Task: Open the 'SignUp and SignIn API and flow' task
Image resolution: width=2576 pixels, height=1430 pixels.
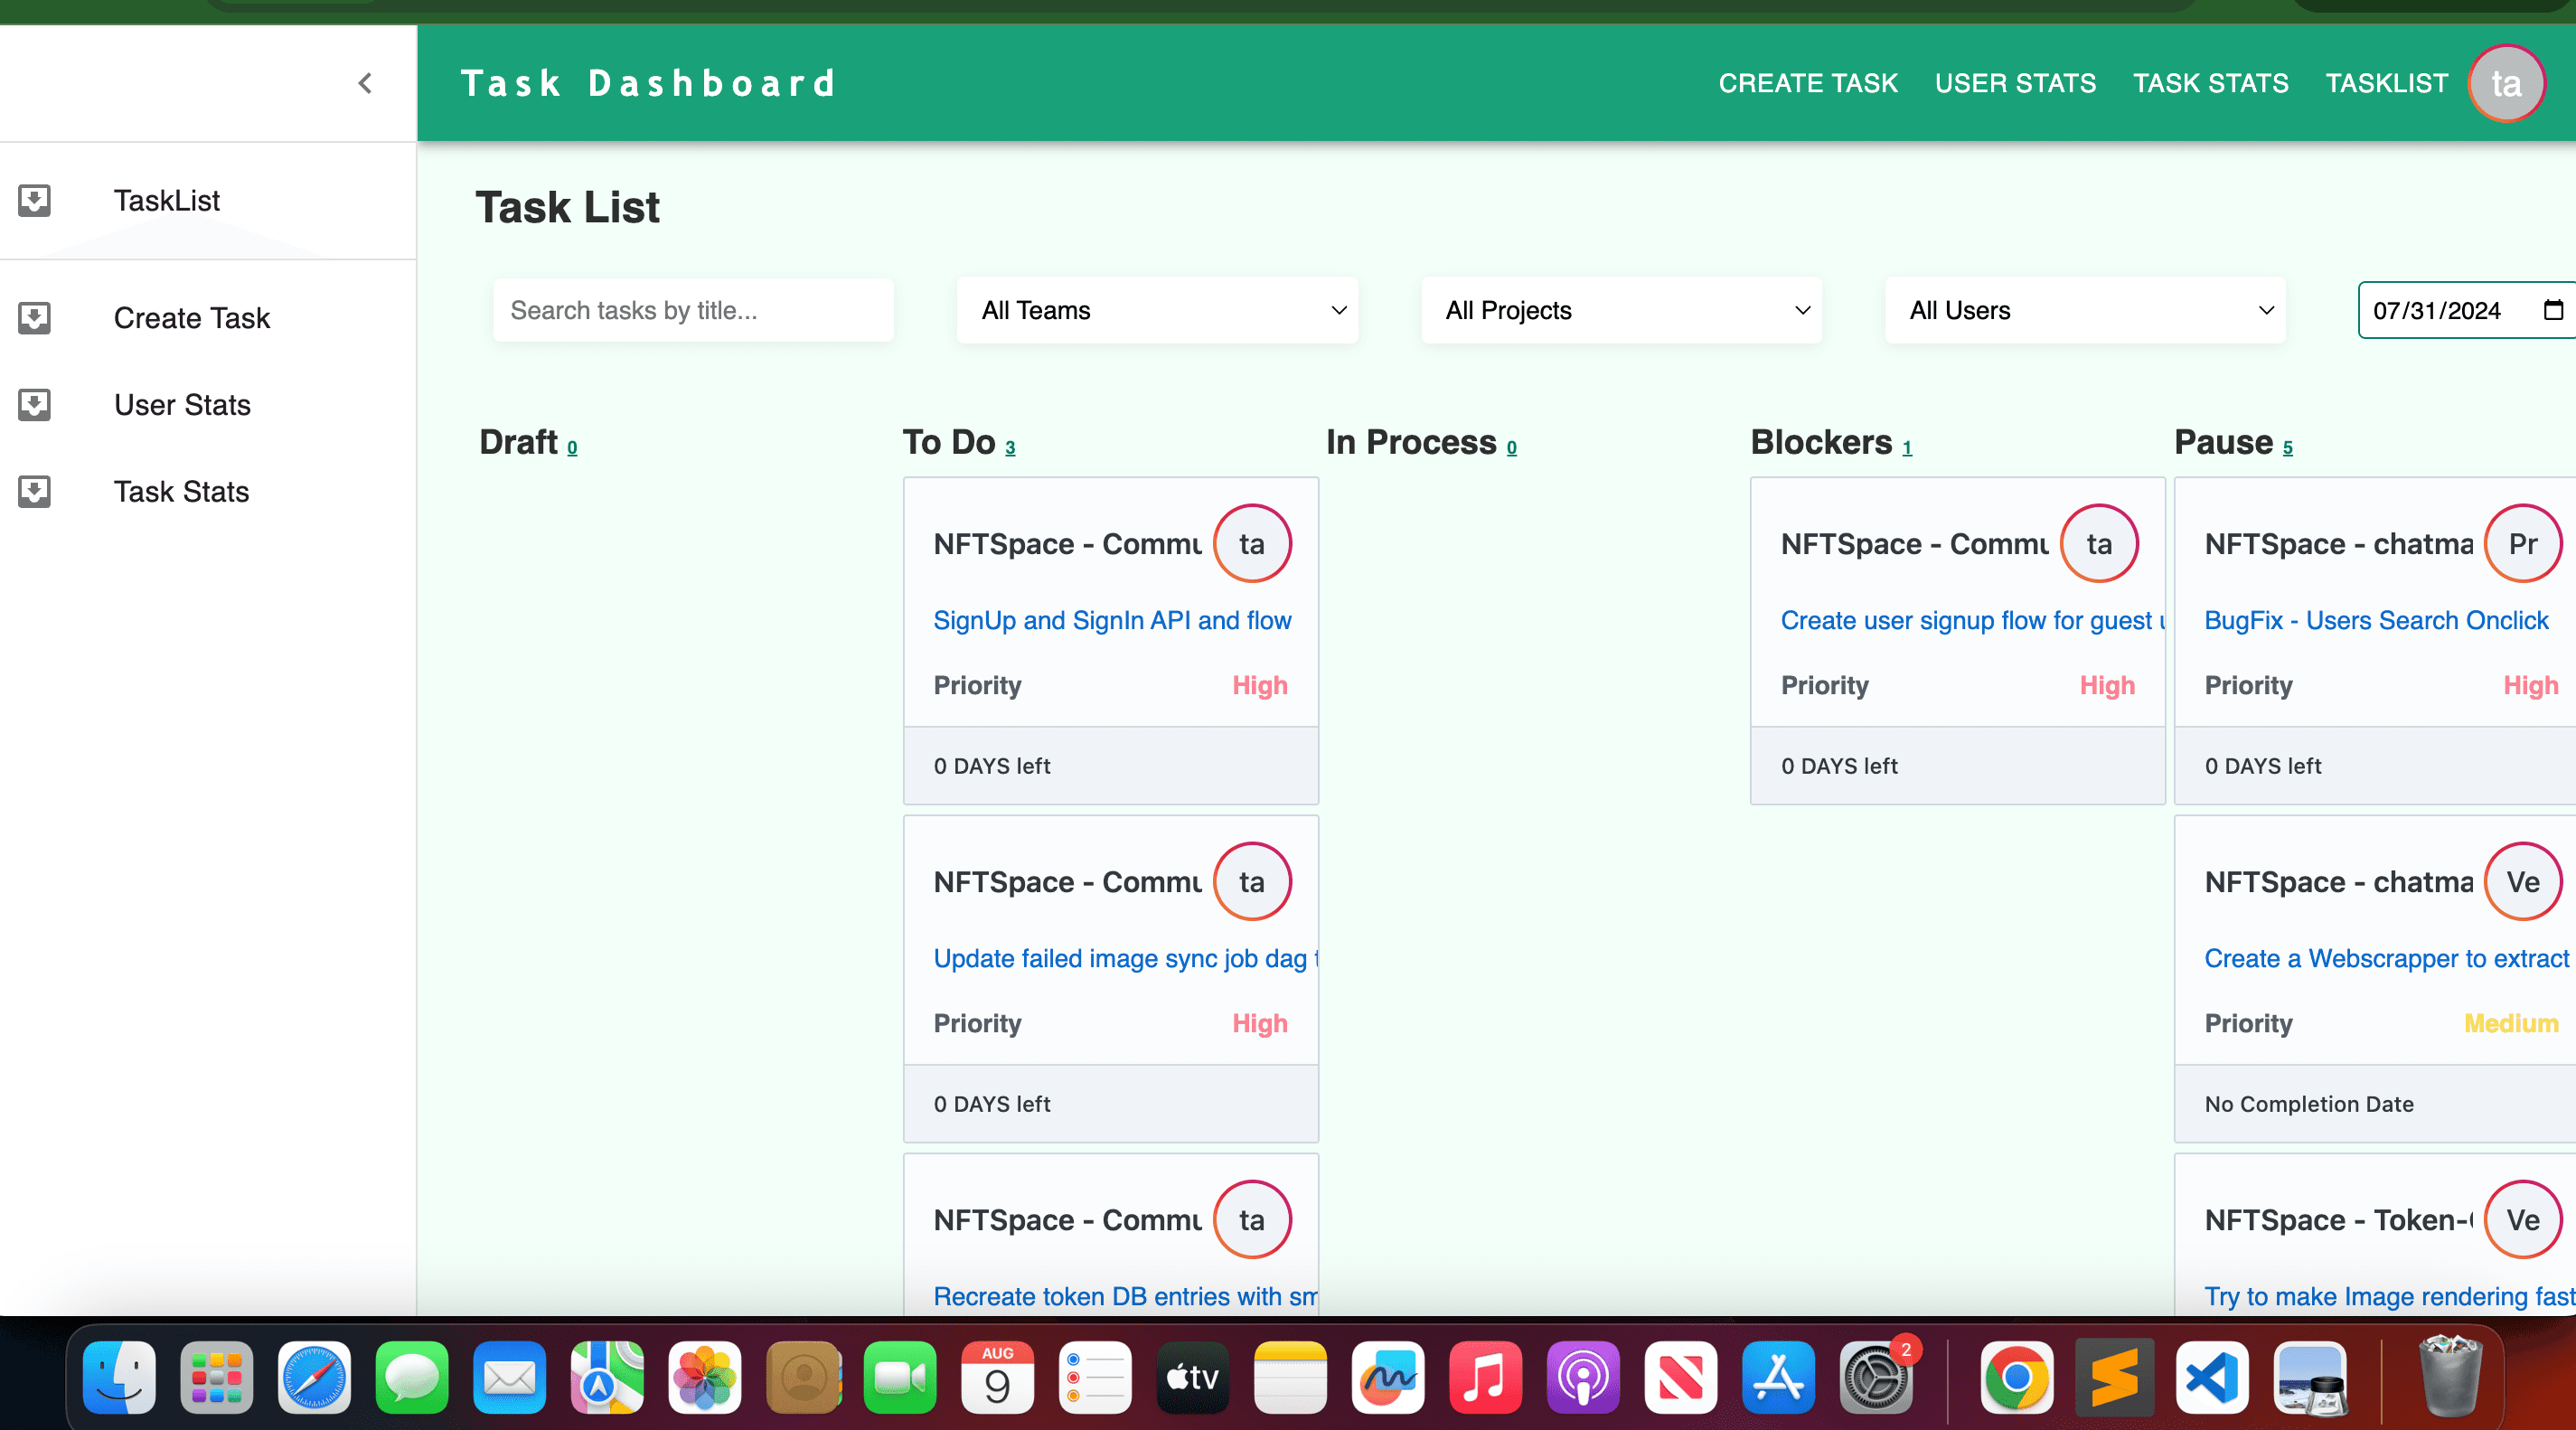Action: point(1112,620)
